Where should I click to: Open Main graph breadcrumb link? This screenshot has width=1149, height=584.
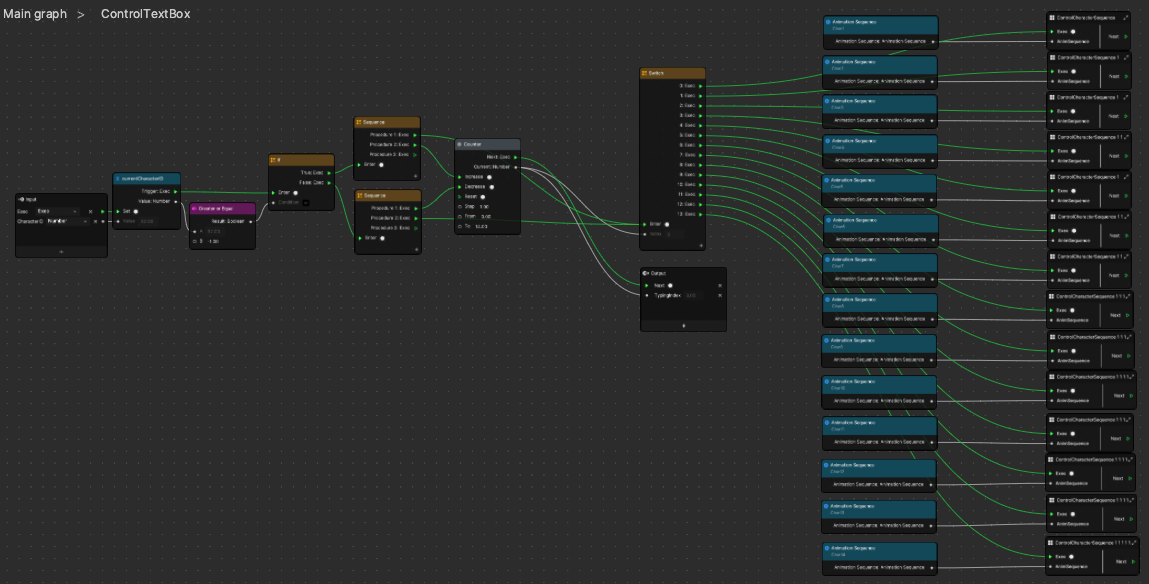pos(35,14)
